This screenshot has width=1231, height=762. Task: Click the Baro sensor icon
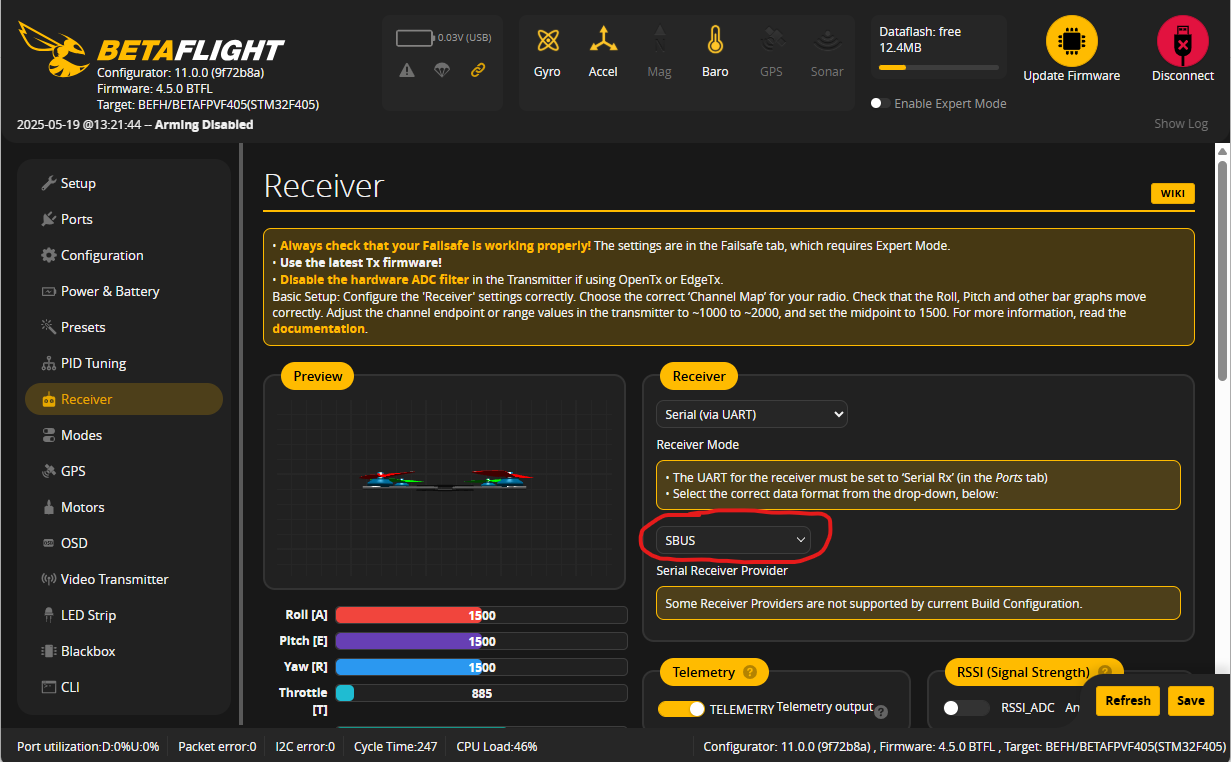[715, 41]
